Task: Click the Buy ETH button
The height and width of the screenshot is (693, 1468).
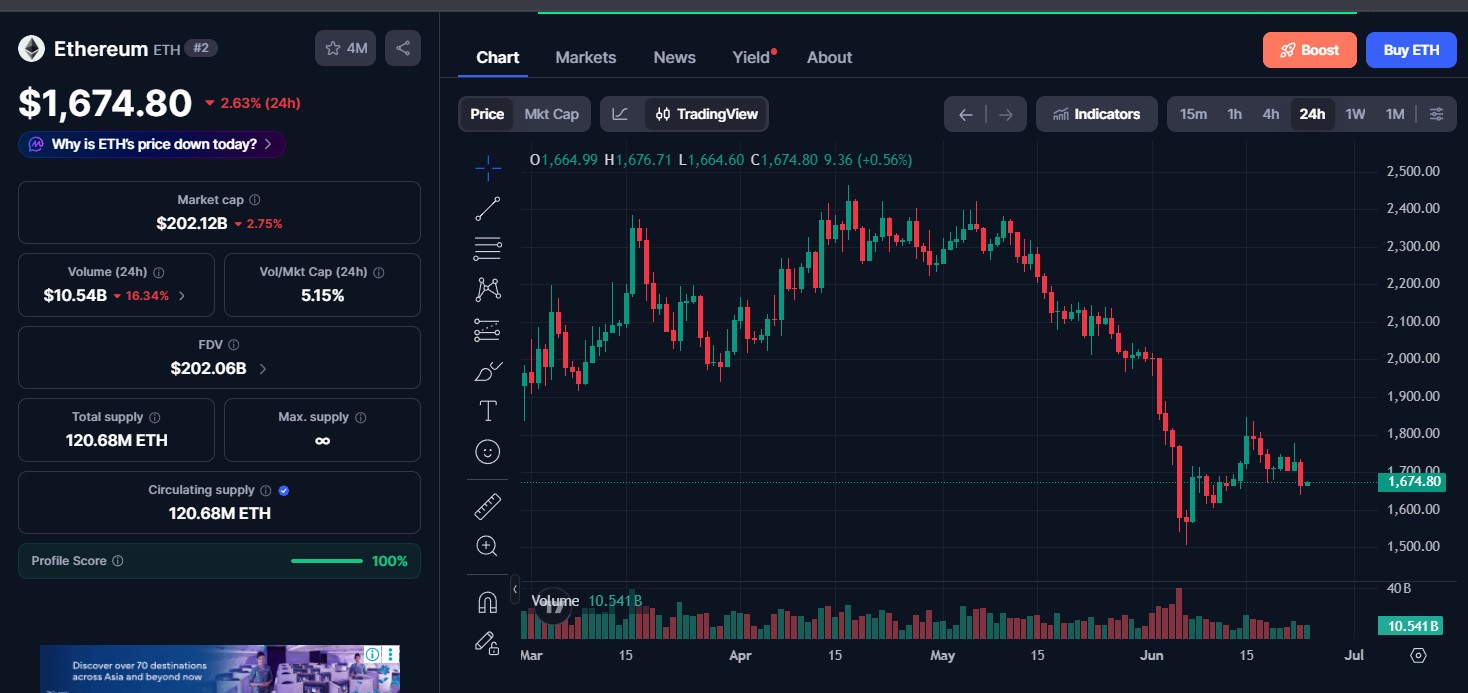Action: pos(1411,50)
